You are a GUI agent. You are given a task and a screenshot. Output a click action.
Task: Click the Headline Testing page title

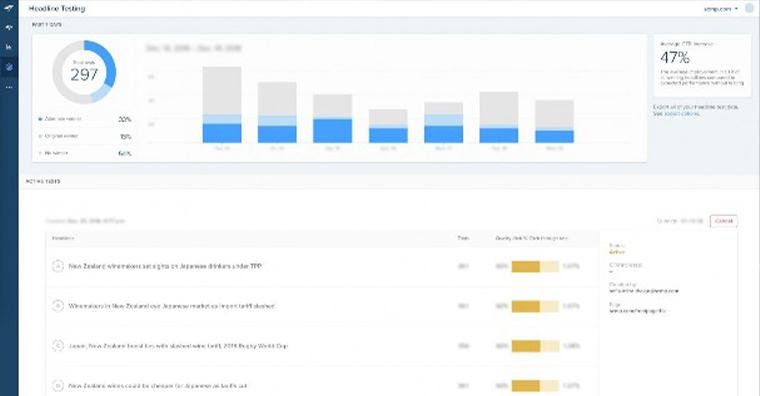[x=57, y=9]
